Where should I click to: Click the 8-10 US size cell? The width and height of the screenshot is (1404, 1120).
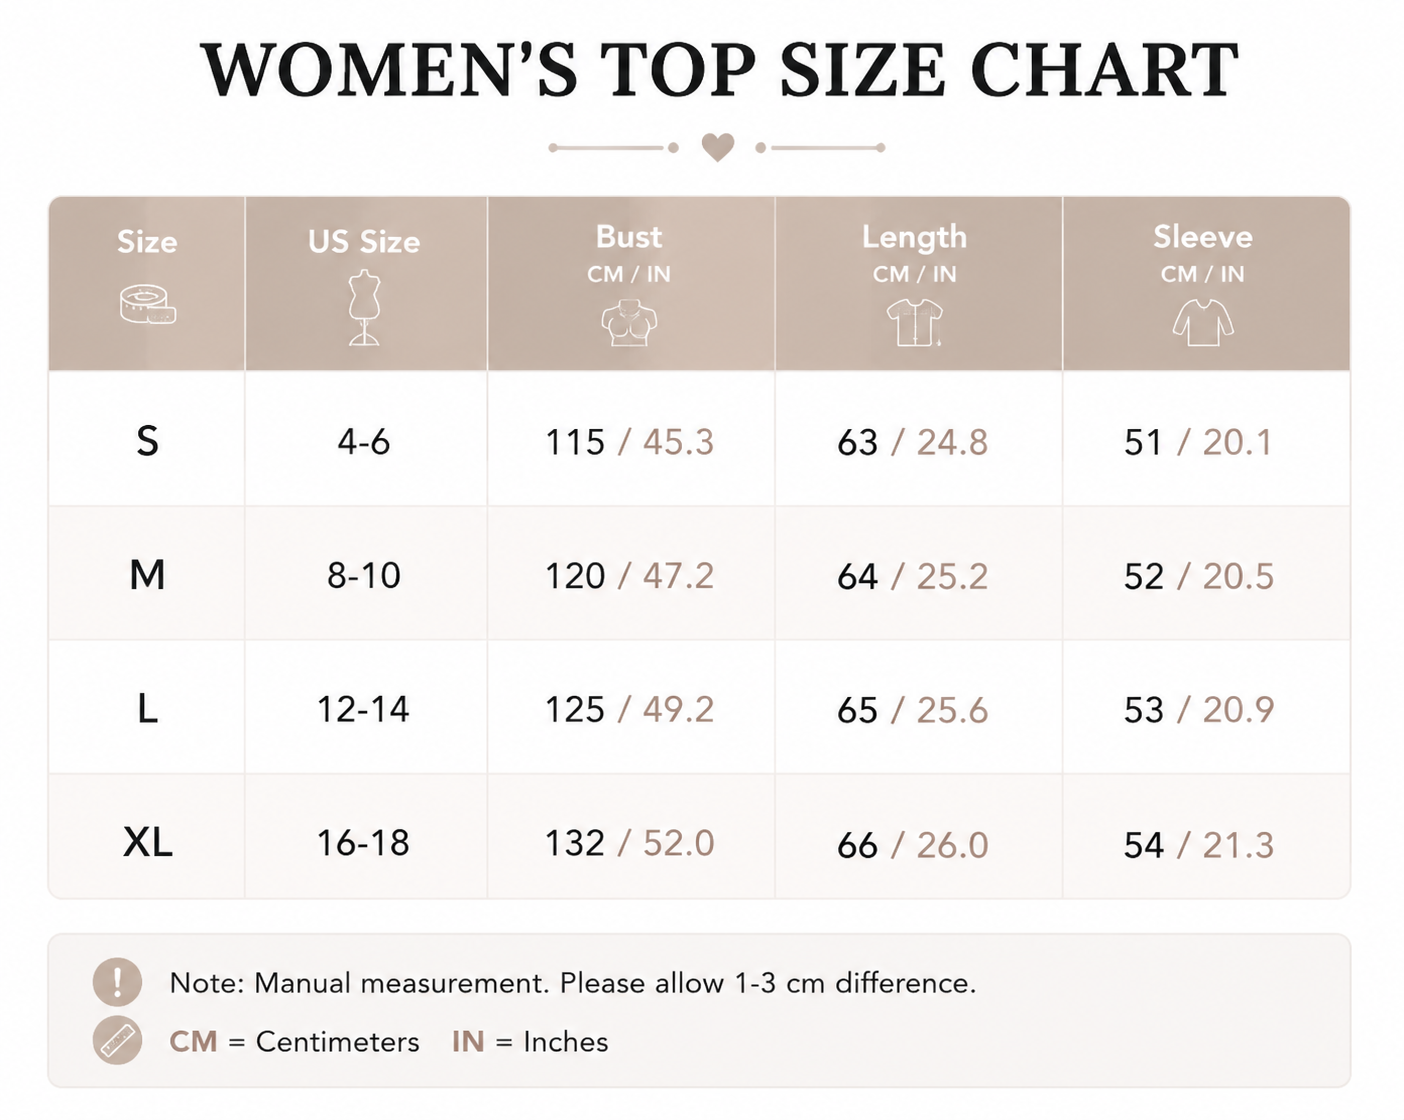pos(364,575)
